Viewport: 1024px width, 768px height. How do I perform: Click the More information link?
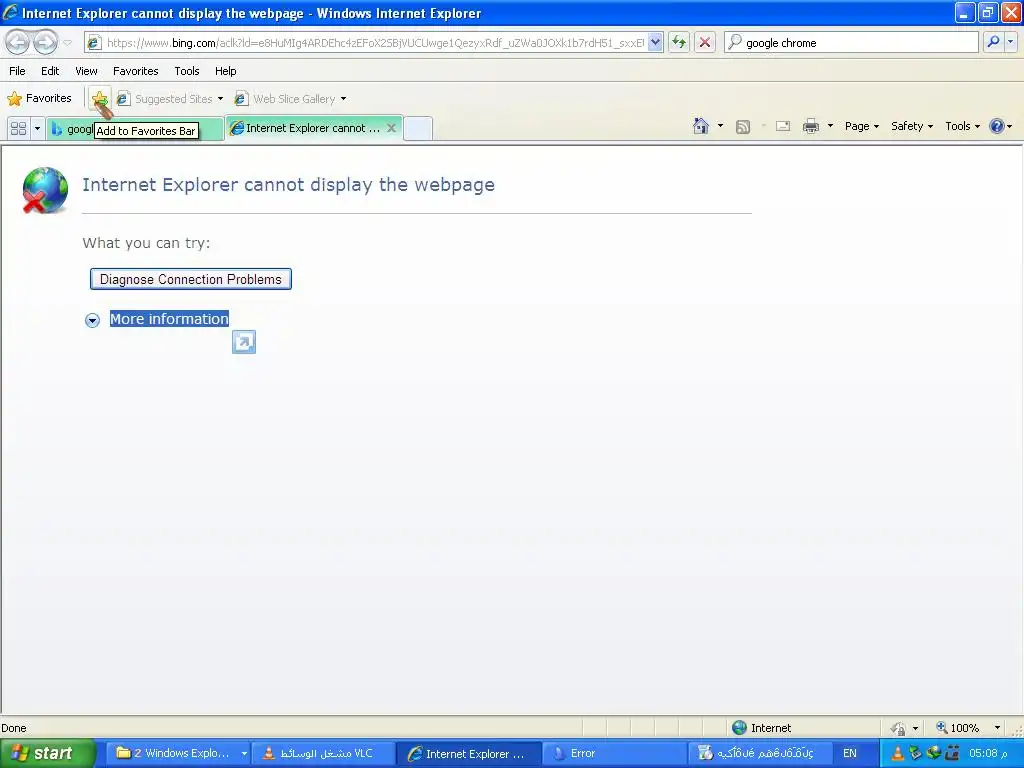[169, 319]
